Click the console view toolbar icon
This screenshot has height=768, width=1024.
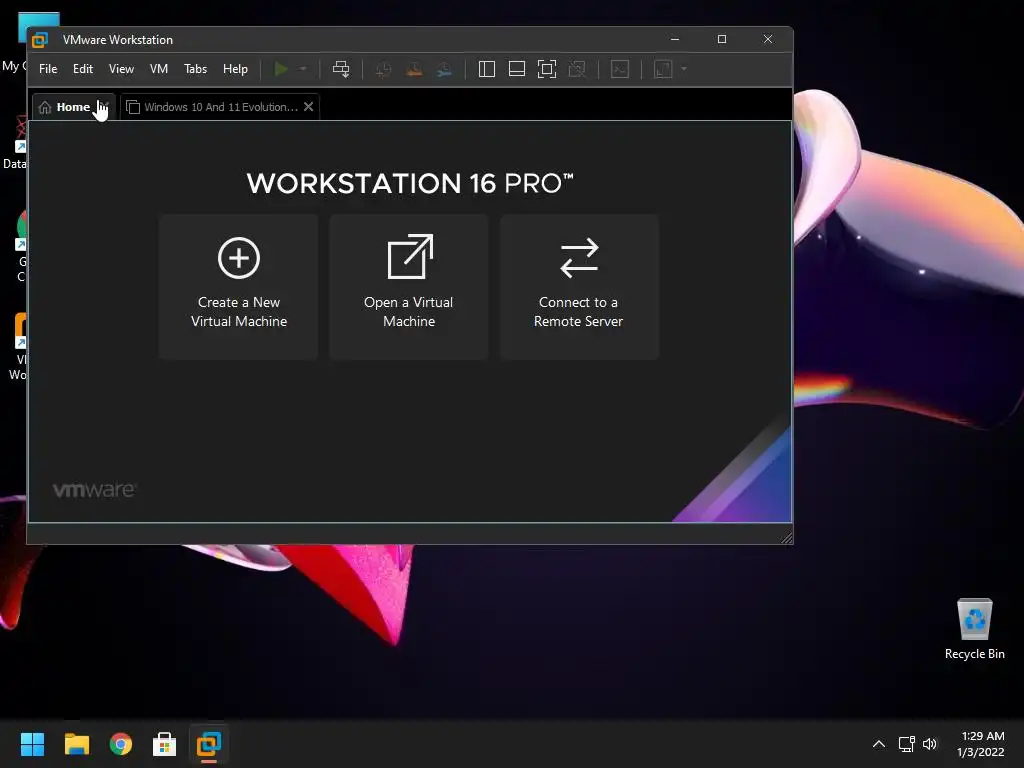[x=620, y=69]
